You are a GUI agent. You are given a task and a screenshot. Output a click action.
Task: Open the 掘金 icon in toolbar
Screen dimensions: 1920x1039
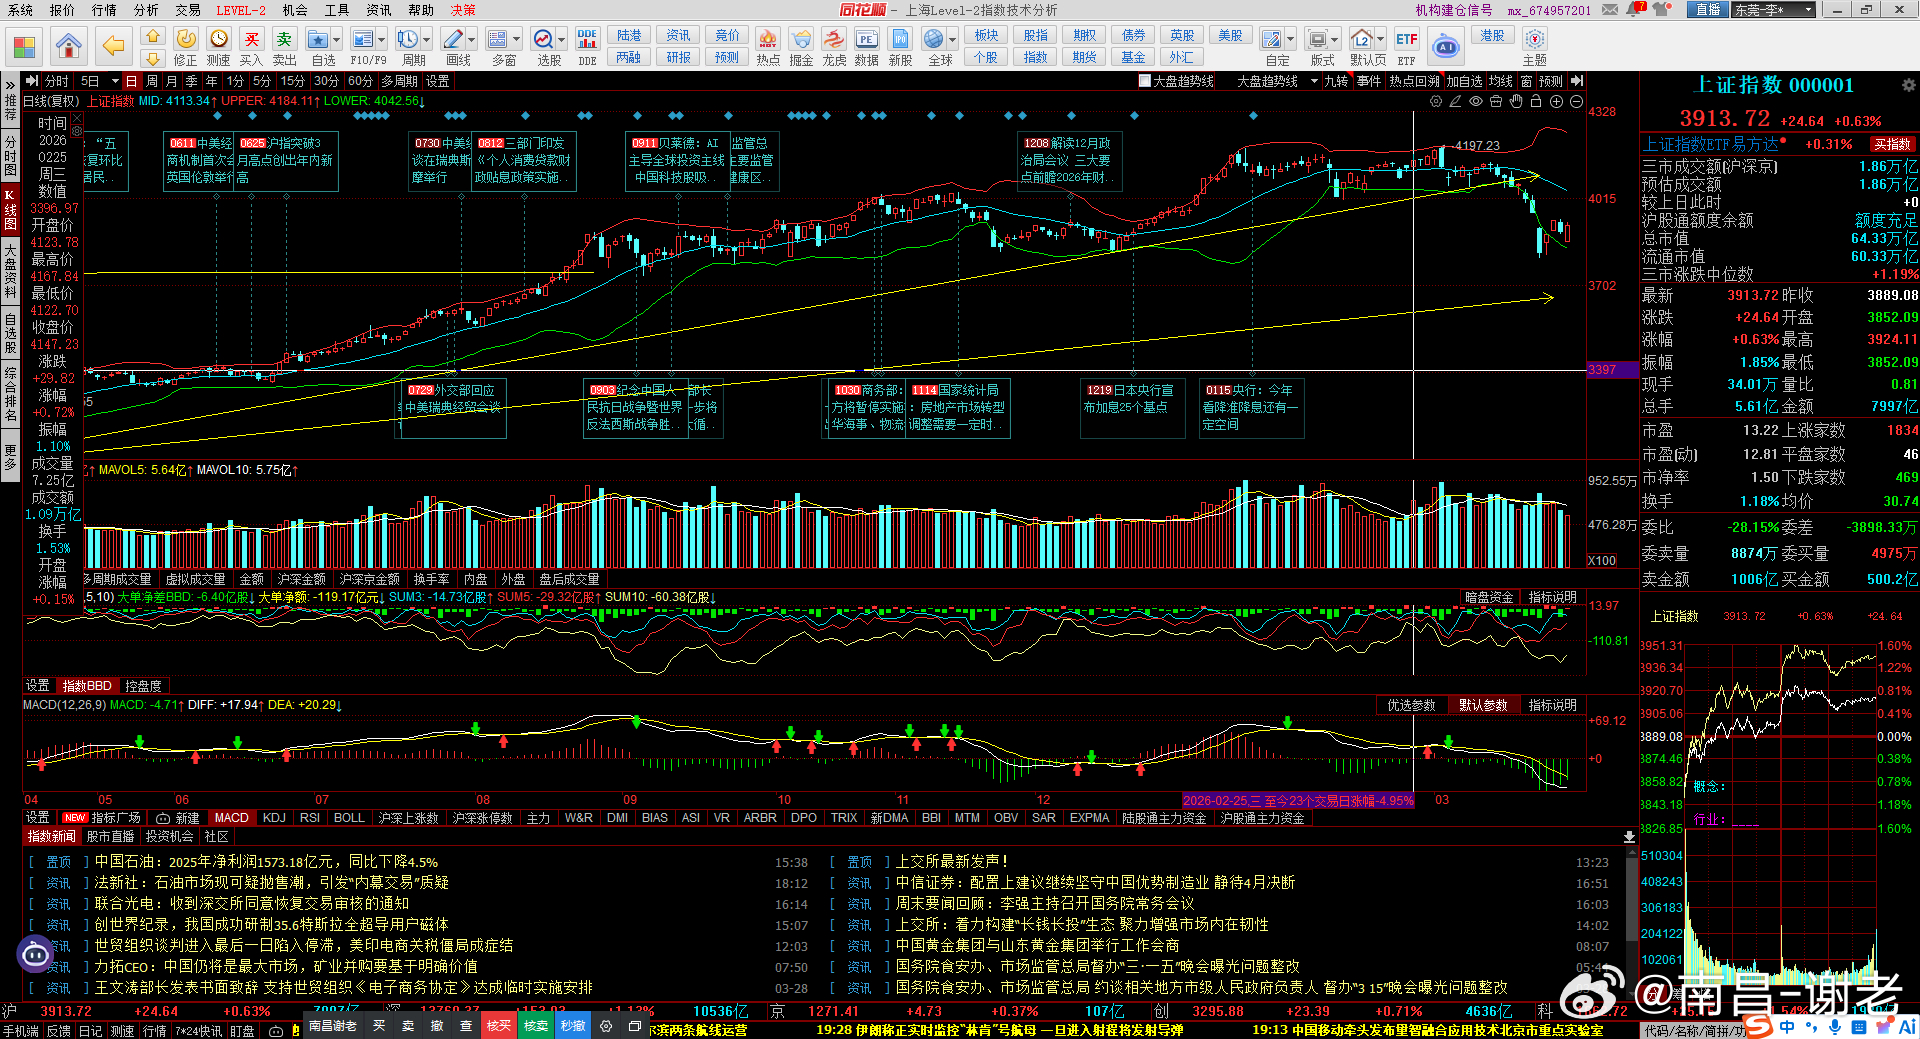point(801,46)
